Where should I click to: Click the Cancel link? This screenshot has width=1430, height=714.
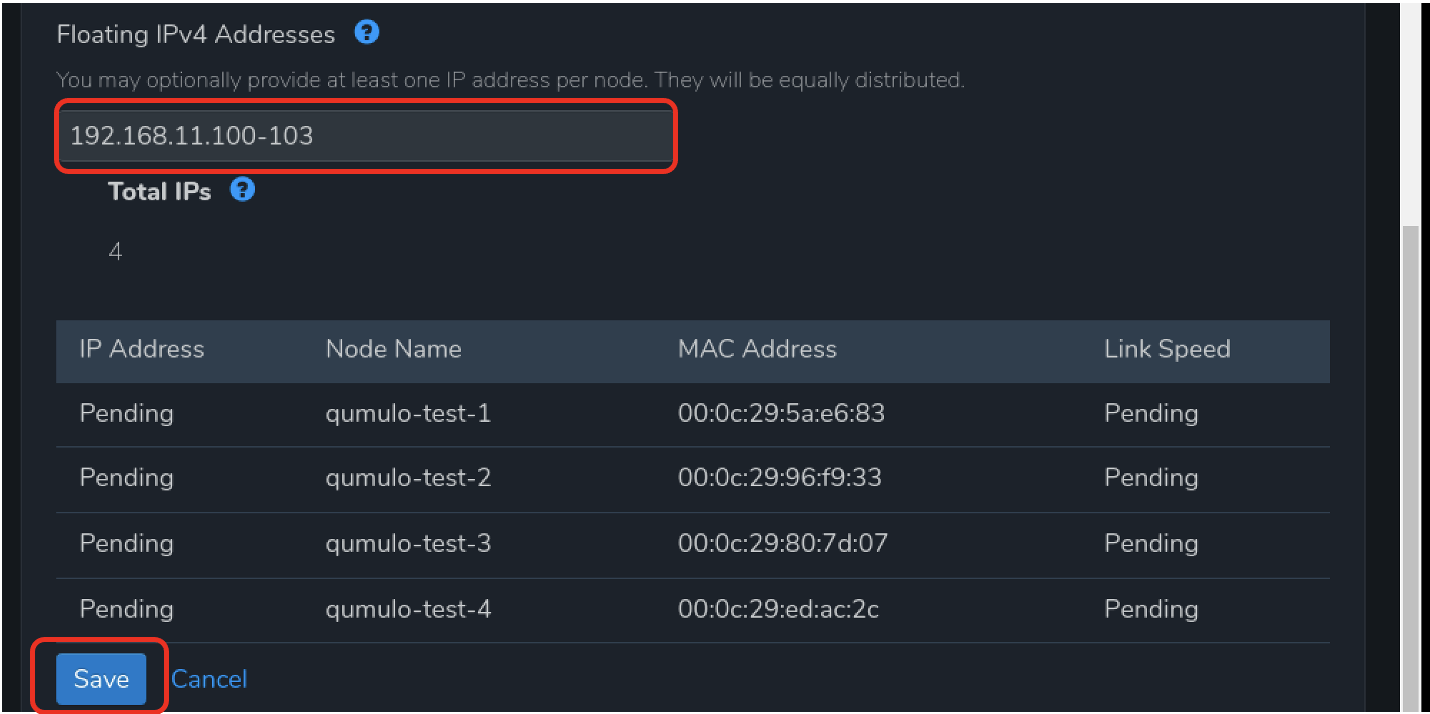pyautogui.click(x=209, y=679)
